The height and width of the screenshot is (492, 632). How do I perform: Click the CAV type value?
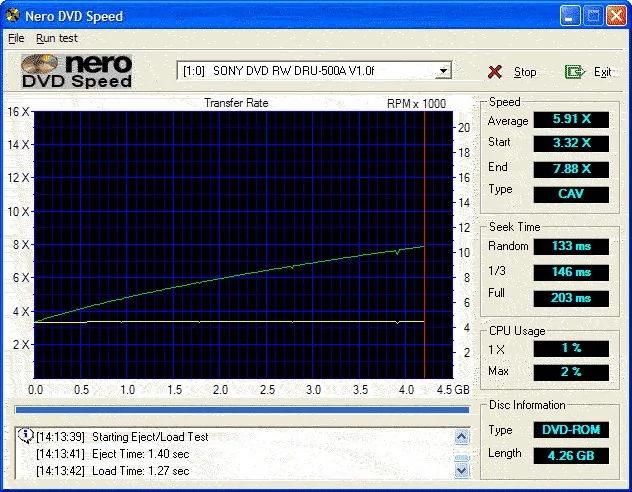coord(571,194)
